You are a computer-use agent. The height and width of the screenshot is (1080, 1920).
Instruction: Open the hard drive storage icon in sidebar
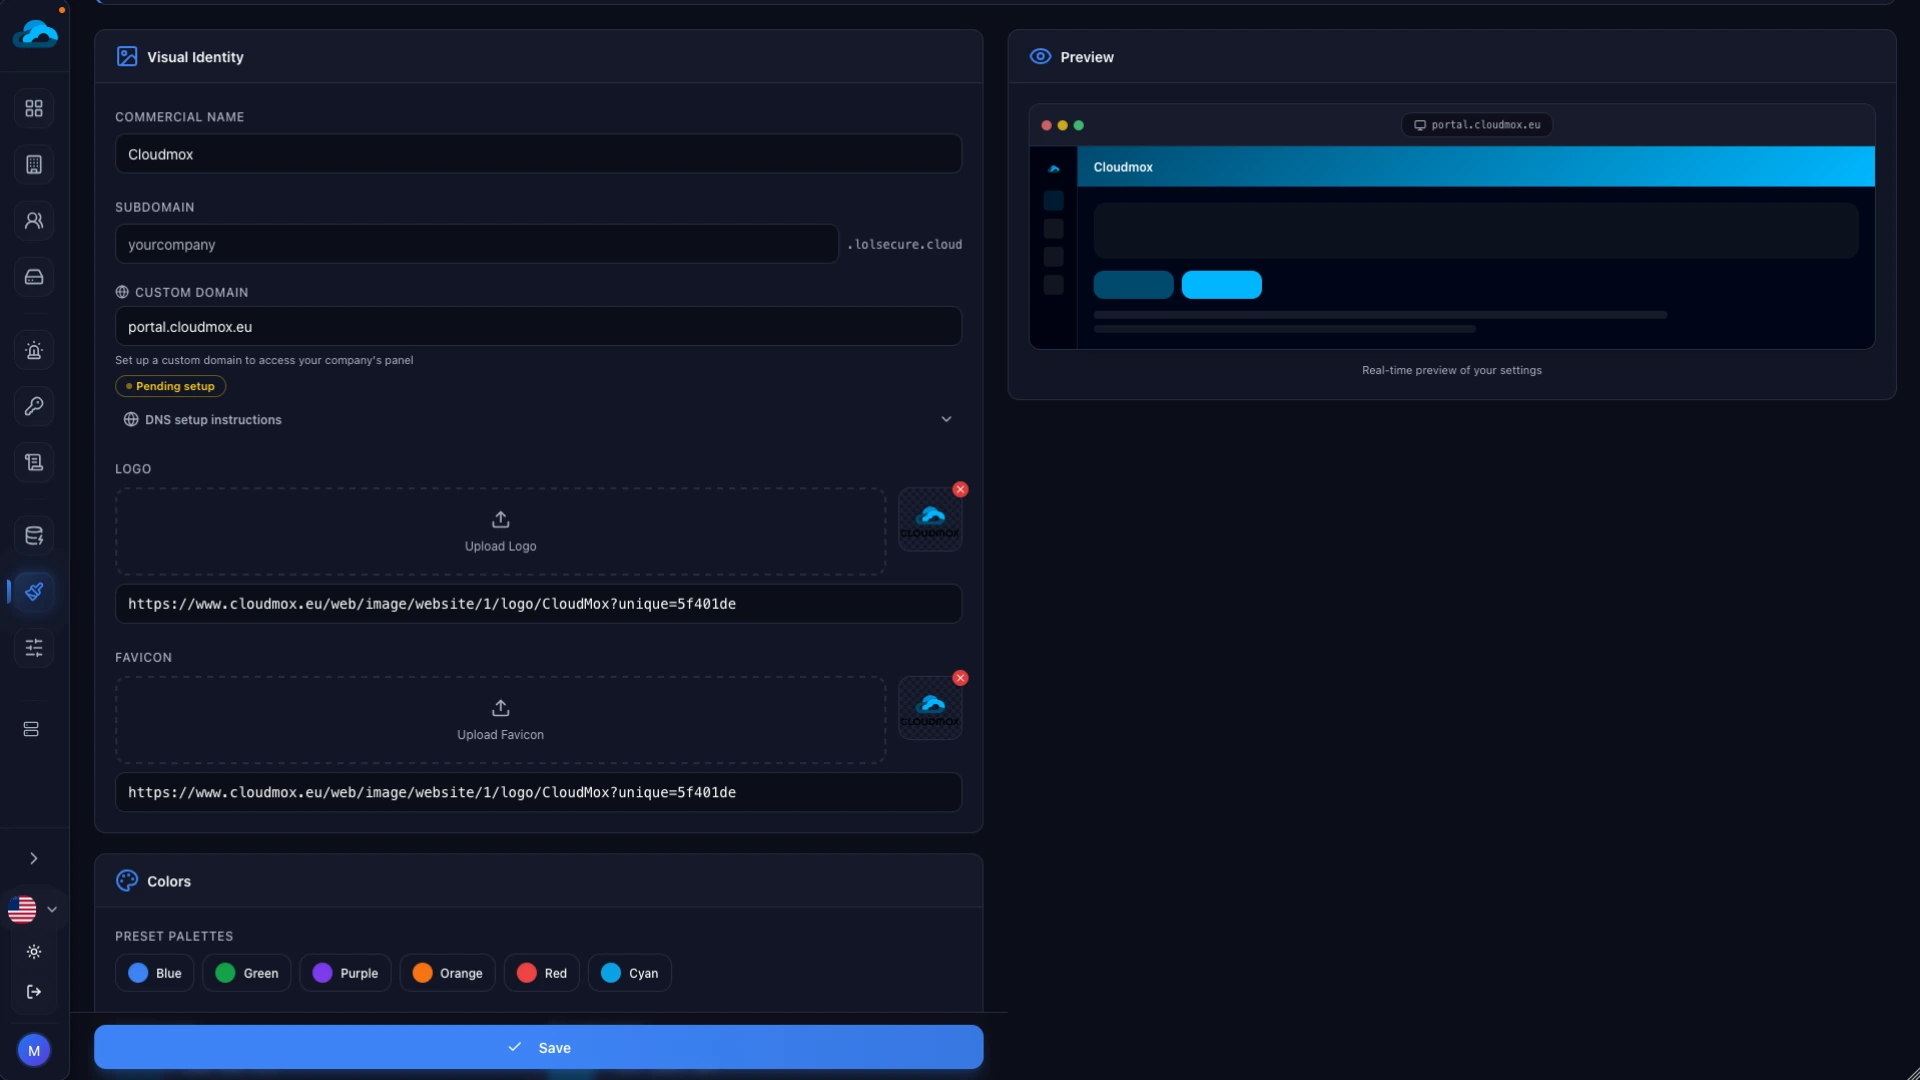pos(34,277)
